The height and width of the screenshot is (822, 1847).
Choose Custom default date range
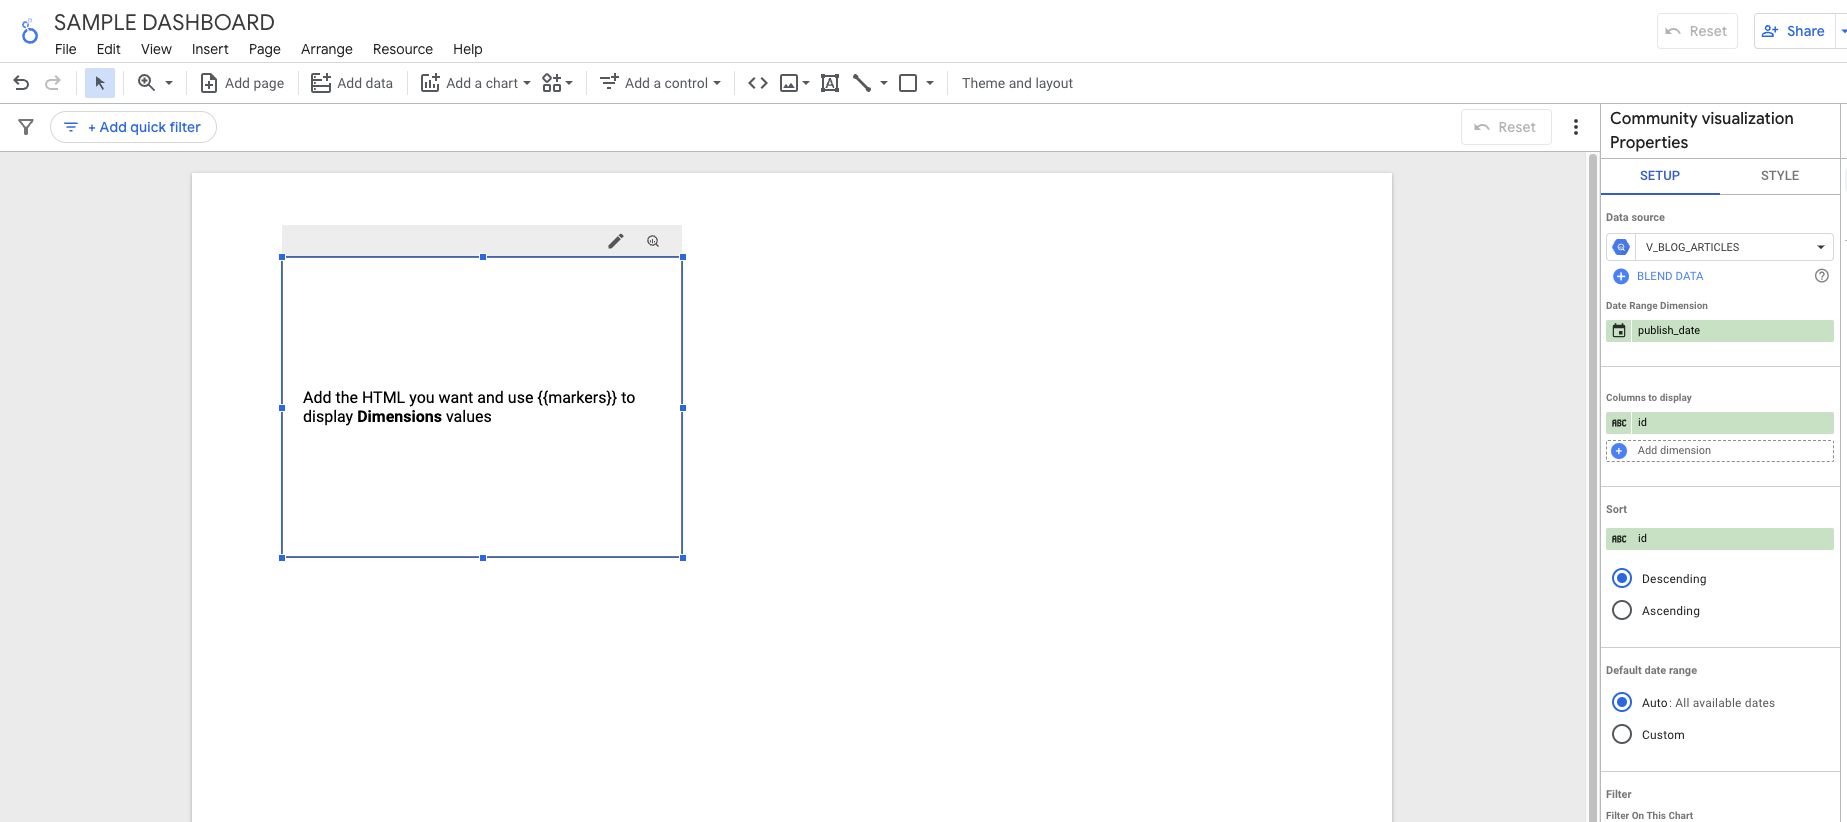click(x=1622, y=735)
